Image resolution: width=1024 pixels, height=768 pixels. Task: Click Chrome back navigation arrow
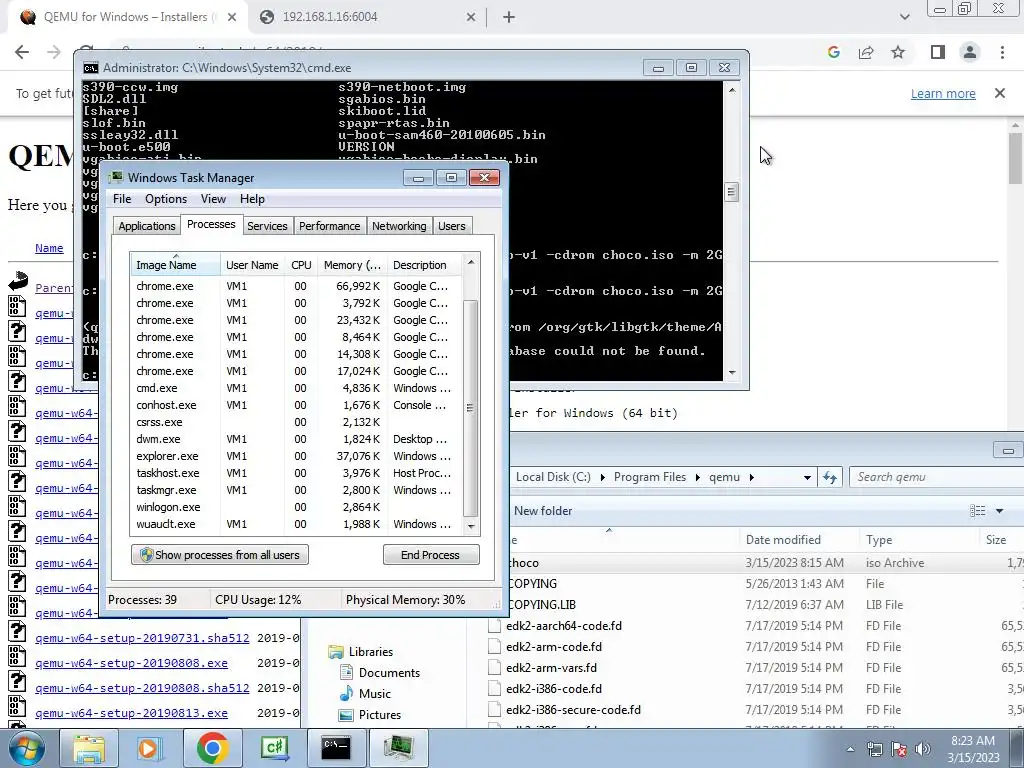tap(22, 52)
